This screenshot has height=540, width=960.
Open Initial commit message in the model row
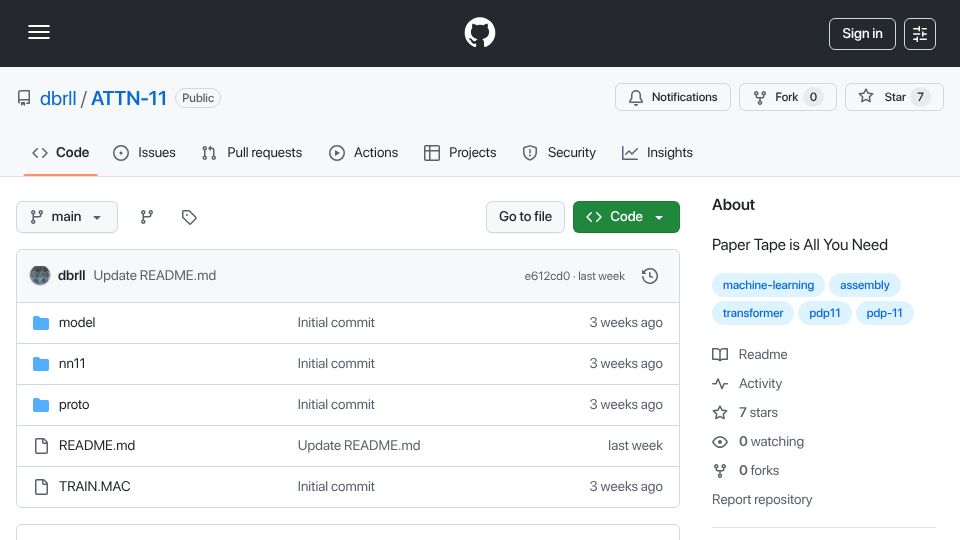[x=336, y=323]
